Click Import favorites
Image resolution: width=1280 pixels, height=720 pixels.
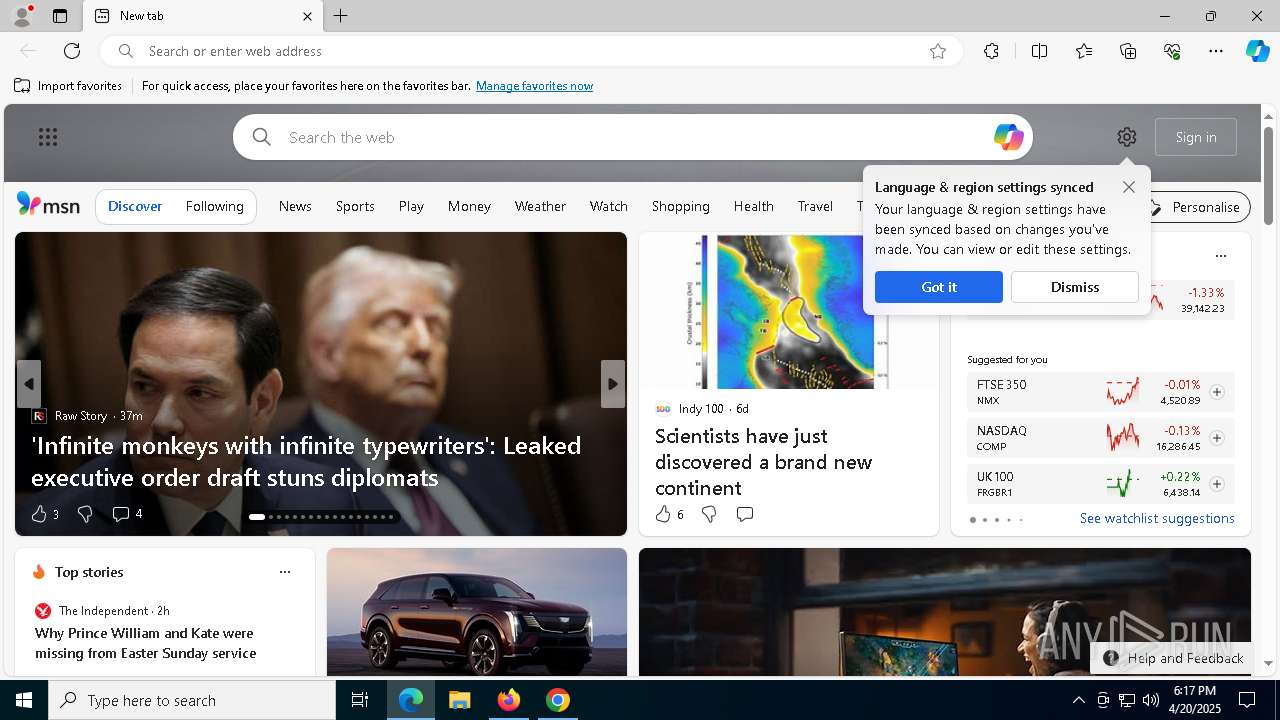(68, 86)
